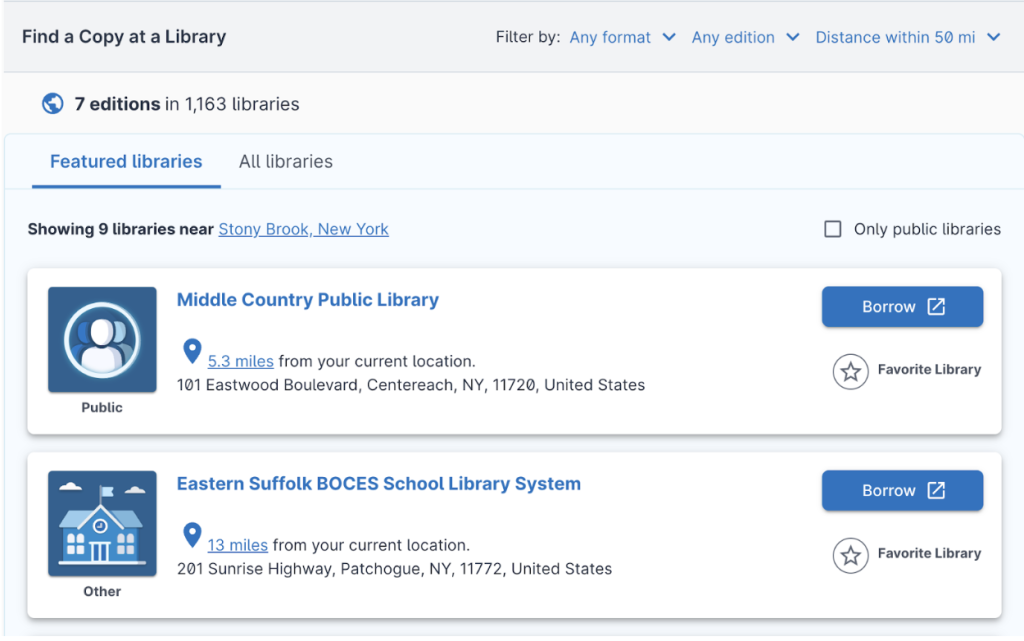Image resolution: width=1024 pixels, height=641 pixels.
Task: Click external link icon on Middle Country Borrow
Action: [x=936, y=307]
